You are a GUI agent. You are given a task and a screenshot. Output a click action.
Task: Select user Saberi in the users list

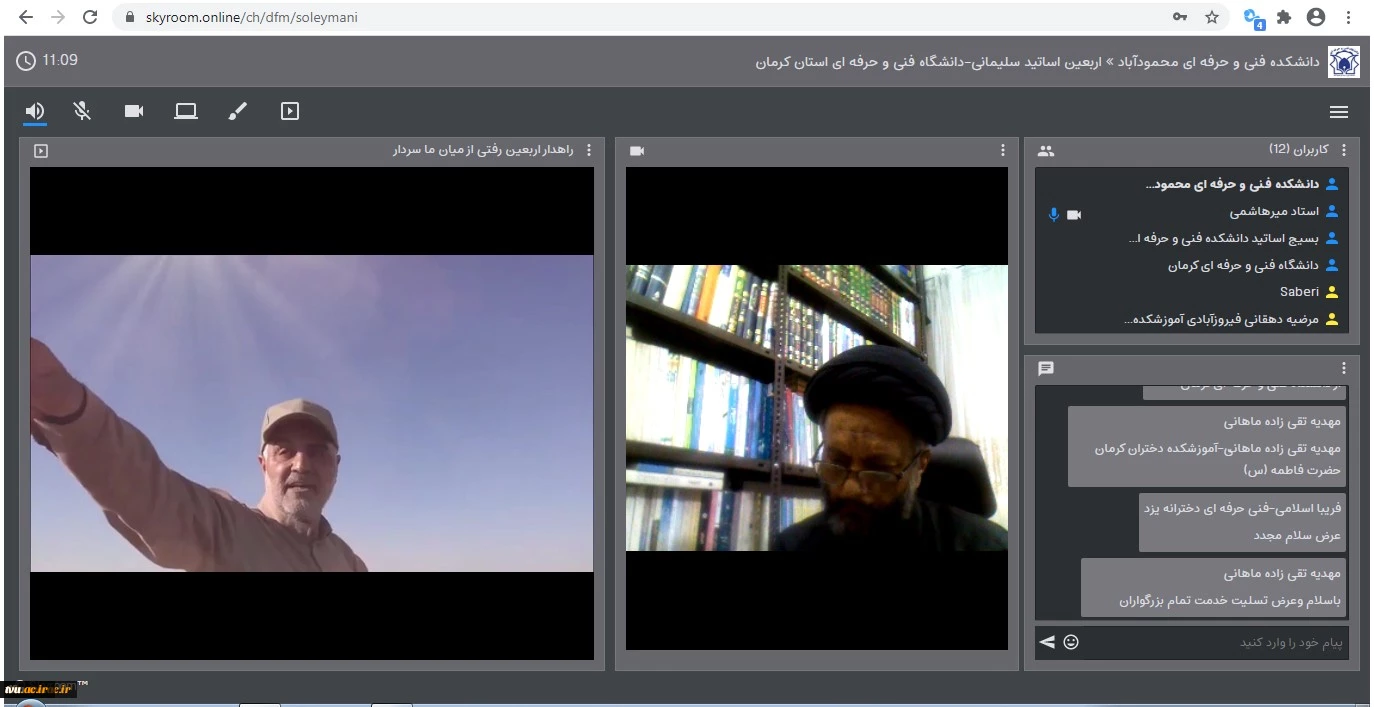point(1299,292)
